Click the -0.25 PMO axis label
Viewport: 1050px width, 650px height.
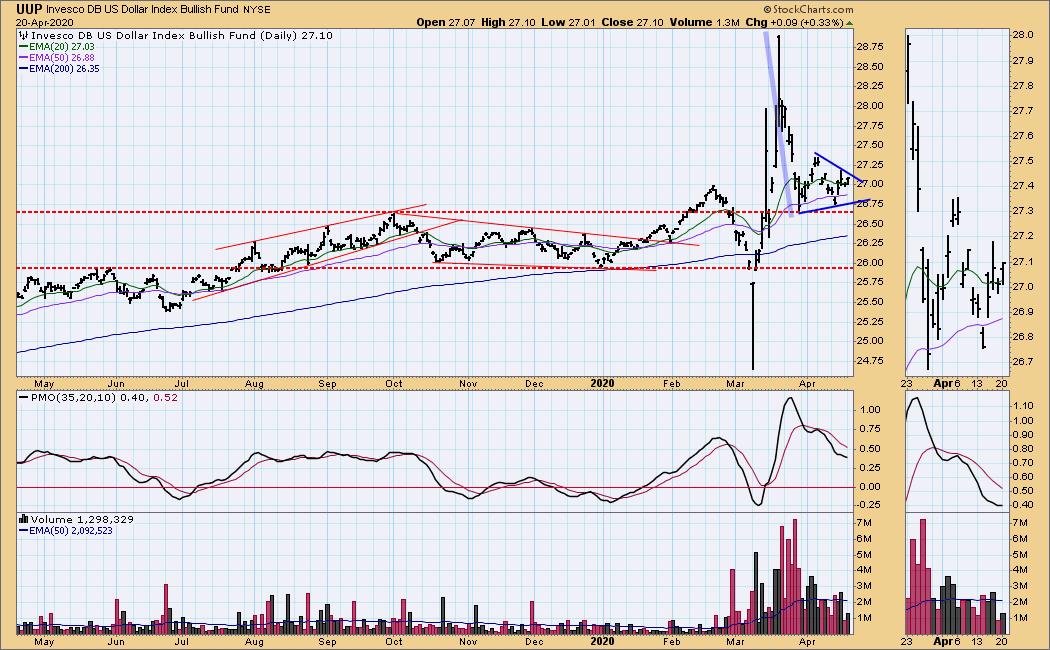869,505
